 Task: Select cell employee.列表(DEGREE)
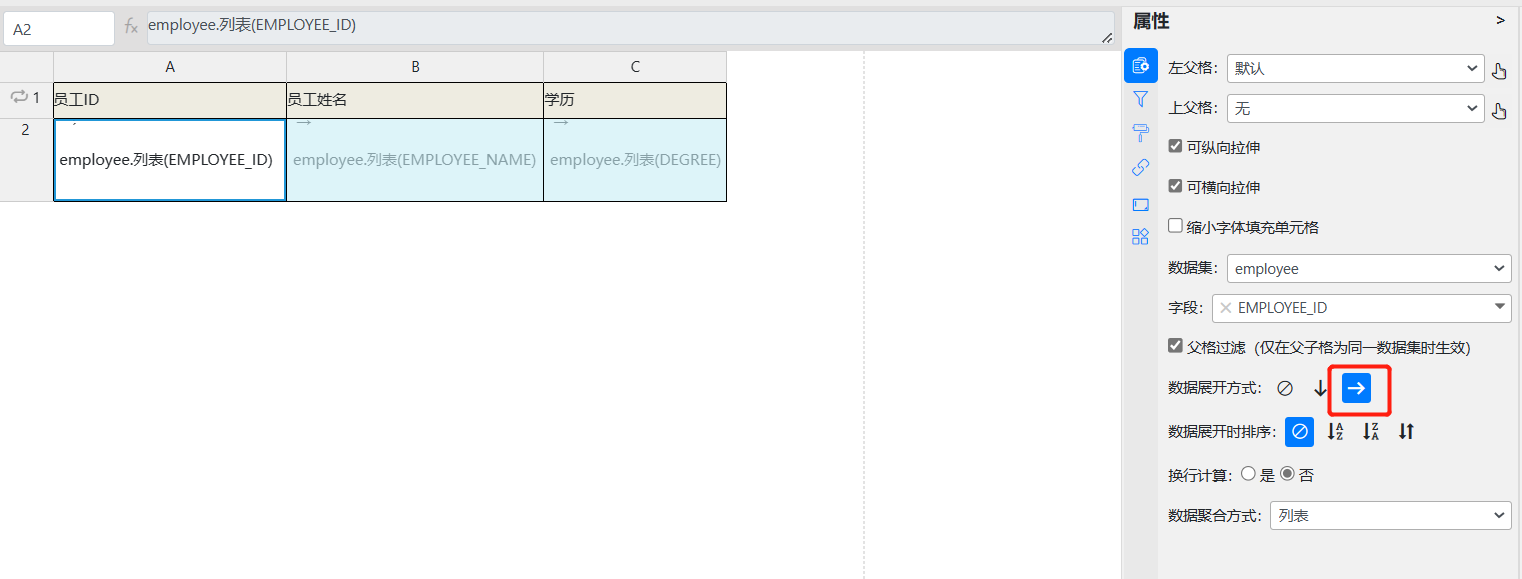click(x=635, y=160)
